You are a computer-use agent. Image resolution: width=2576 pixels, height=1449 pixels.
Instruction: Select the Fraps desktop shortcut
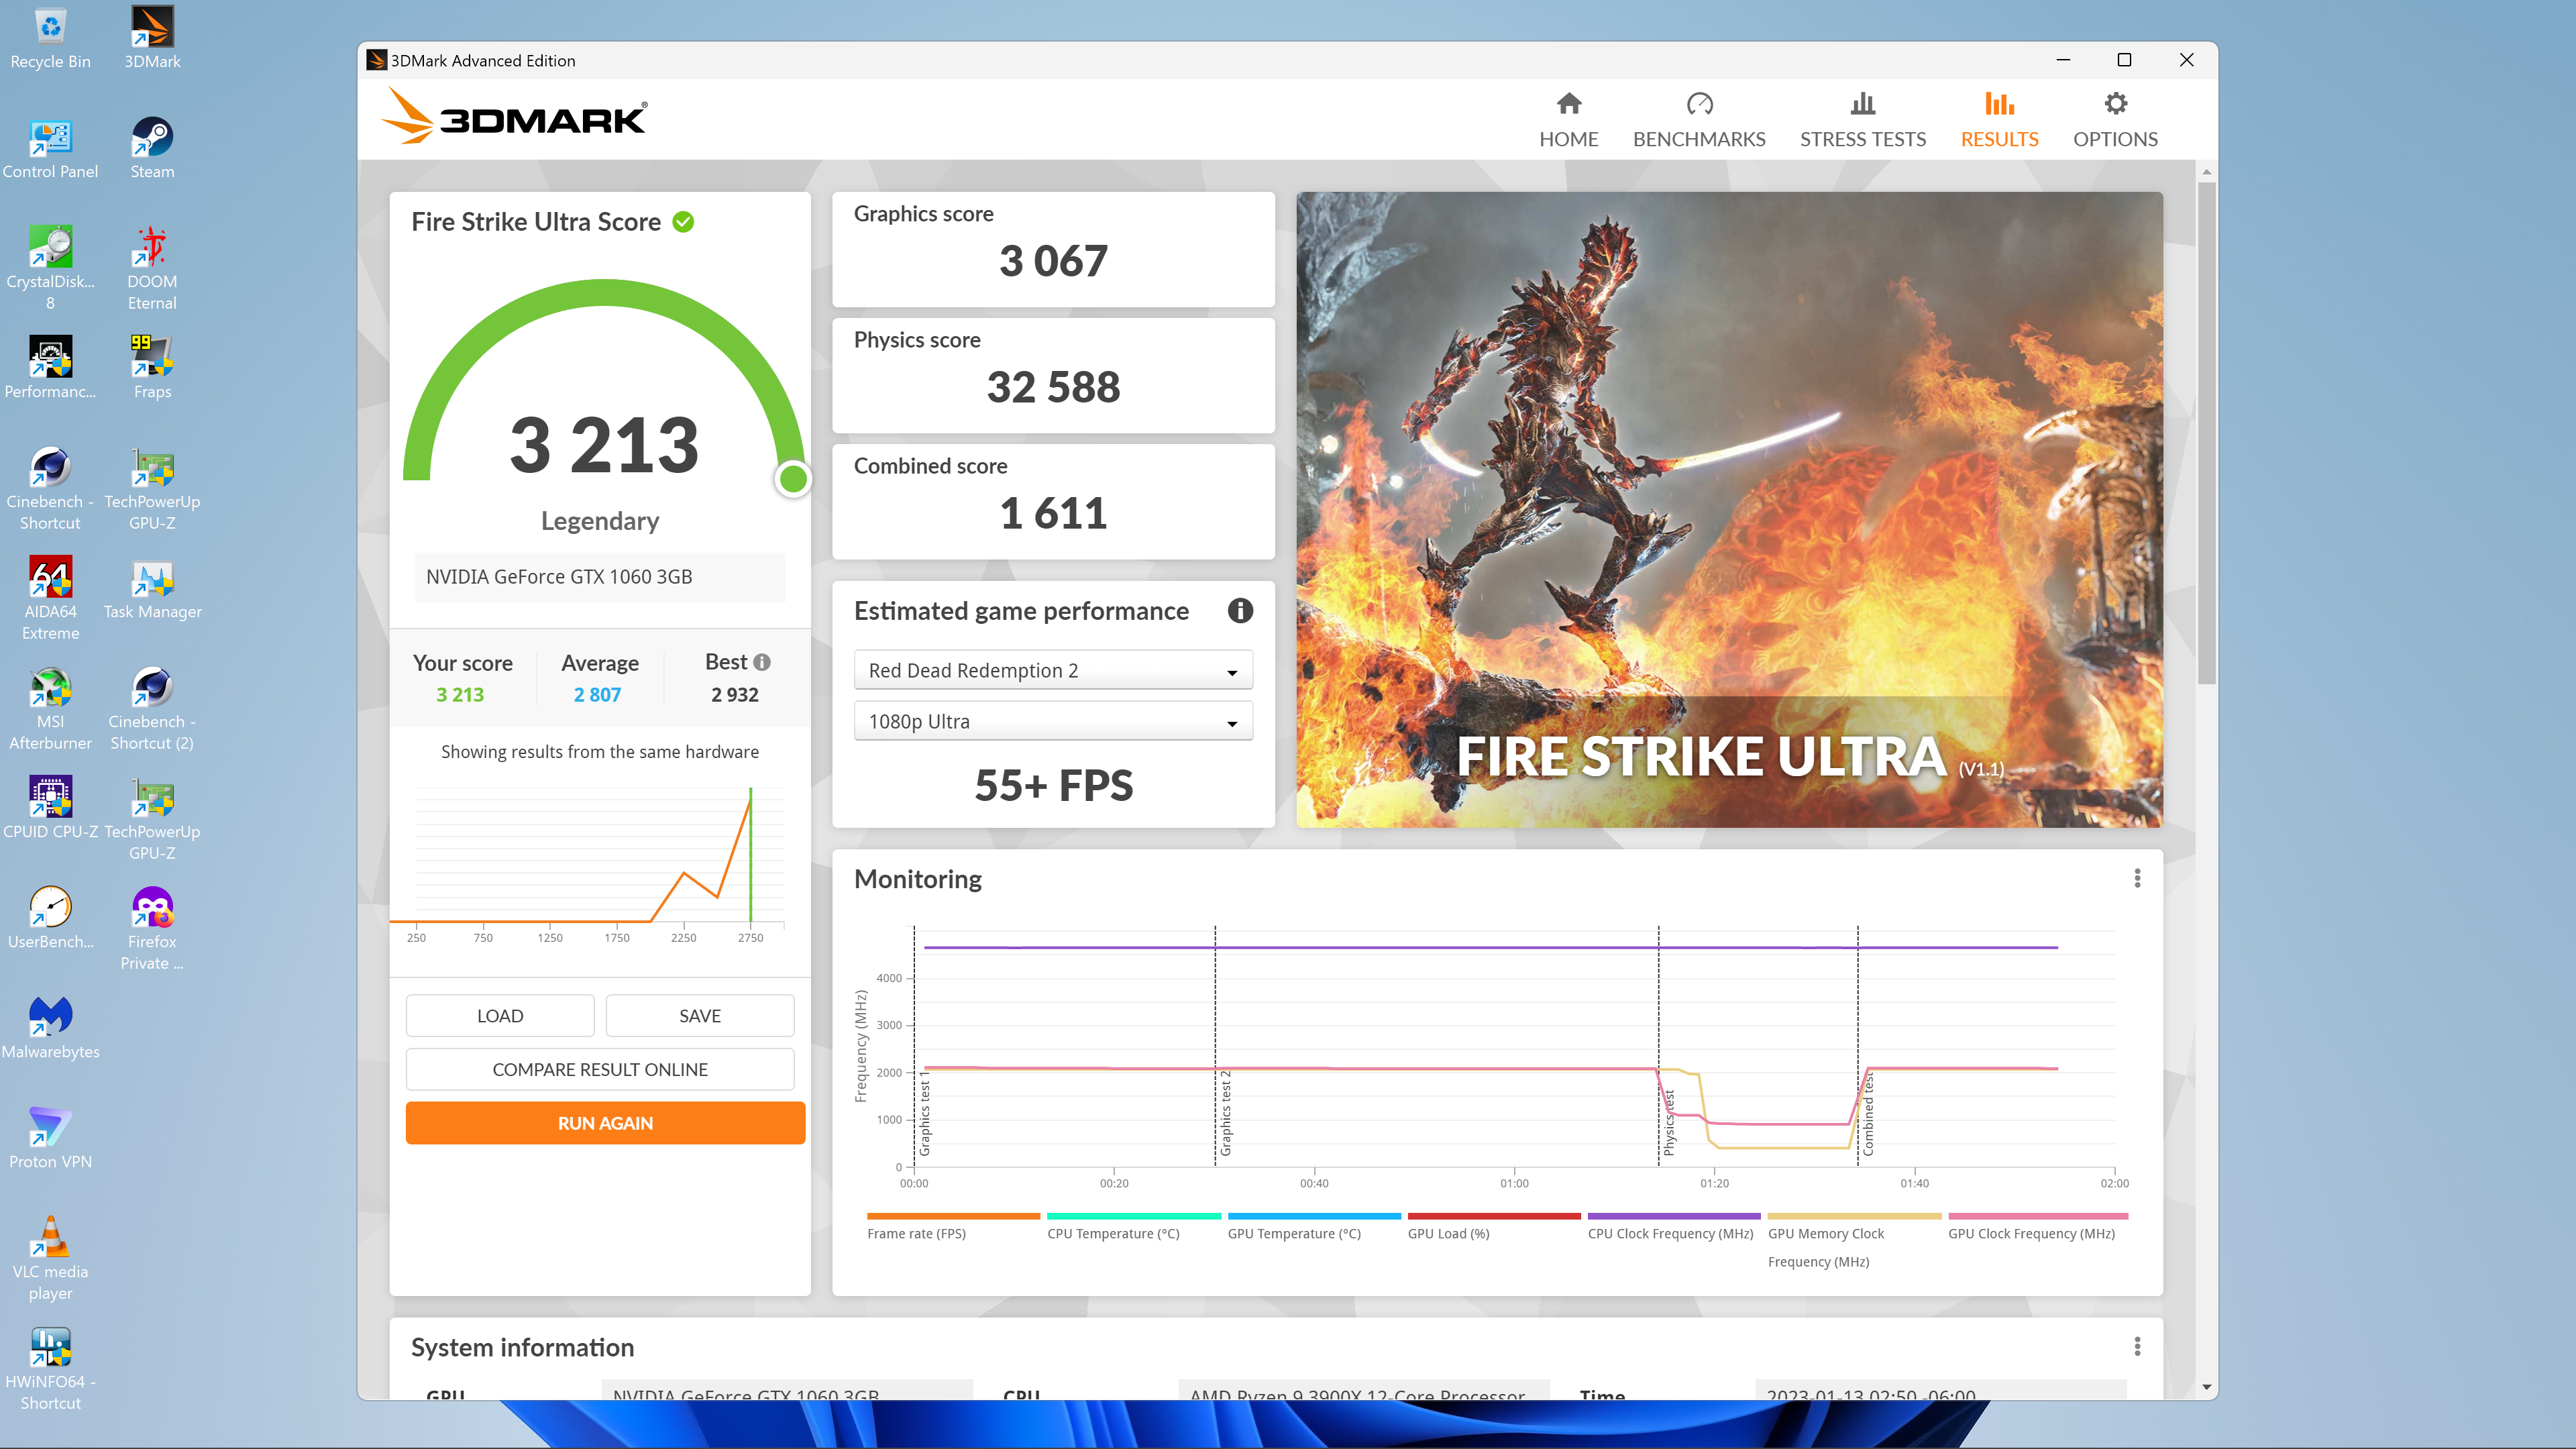pyautogui.click(x=152, y=368)
